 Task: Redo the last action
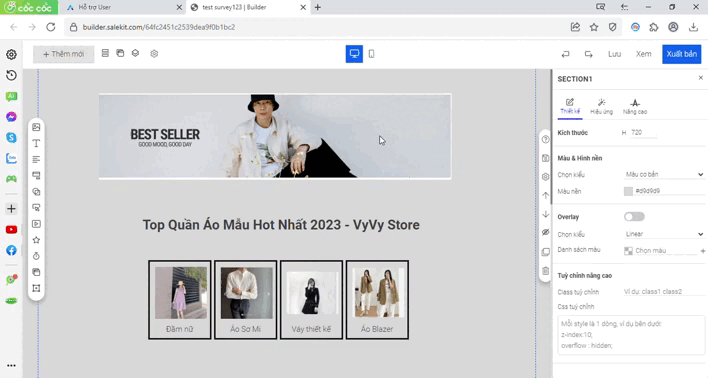pyautogui.click(x=588, y=54)
